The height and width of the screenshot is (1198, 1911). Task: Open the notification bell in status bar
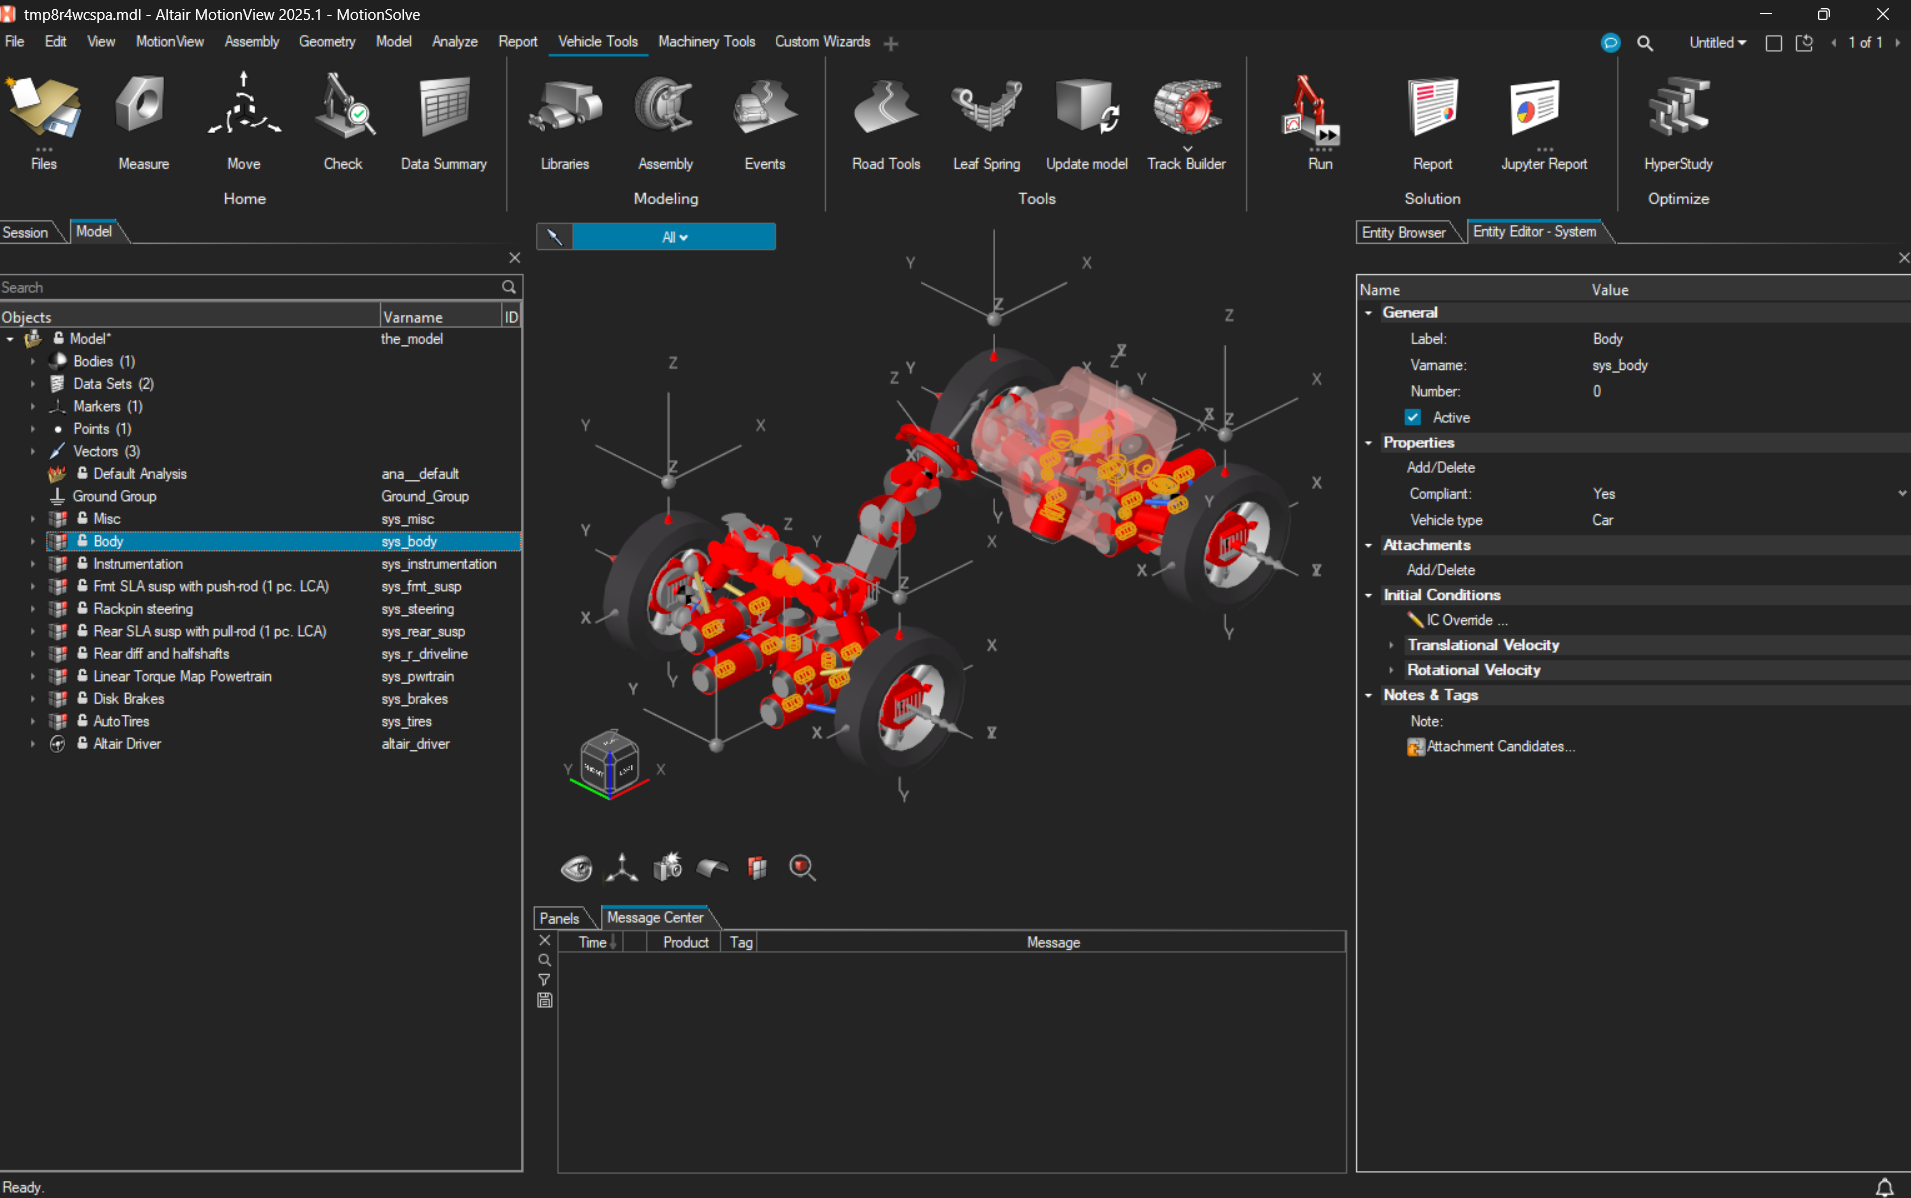point(1884,1187)
